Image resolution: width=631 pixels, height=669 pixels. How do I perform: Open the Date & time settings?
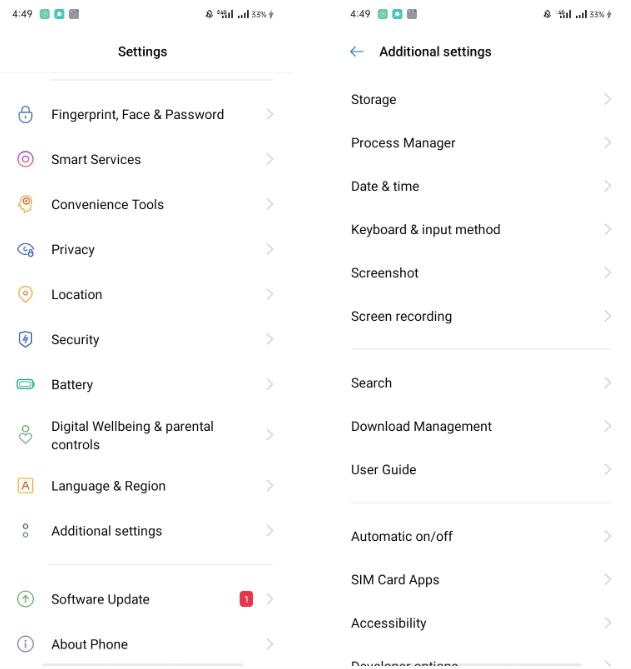[x=385, y=186]
